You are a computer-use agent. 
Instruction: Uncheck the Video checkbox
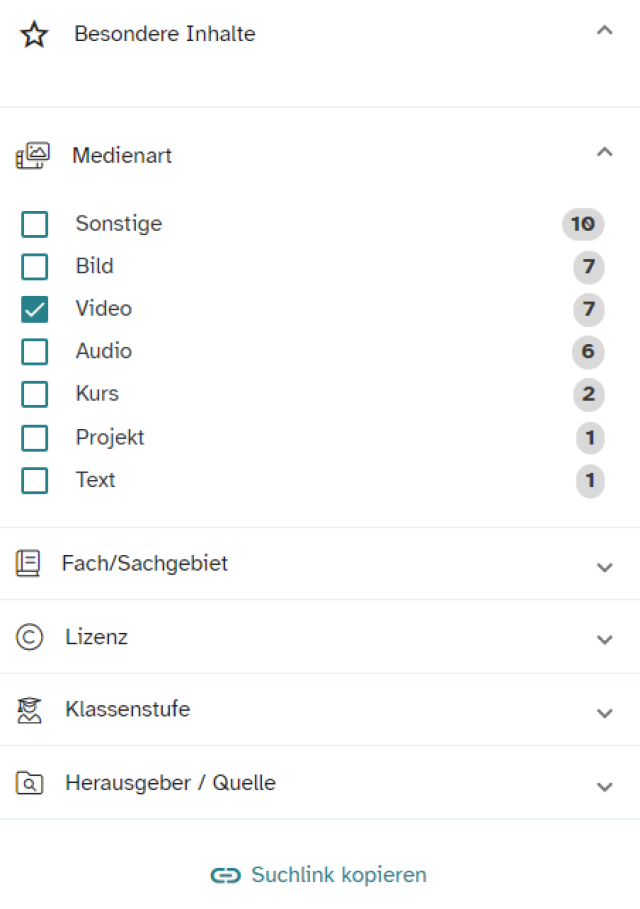[x=35, y=309]
